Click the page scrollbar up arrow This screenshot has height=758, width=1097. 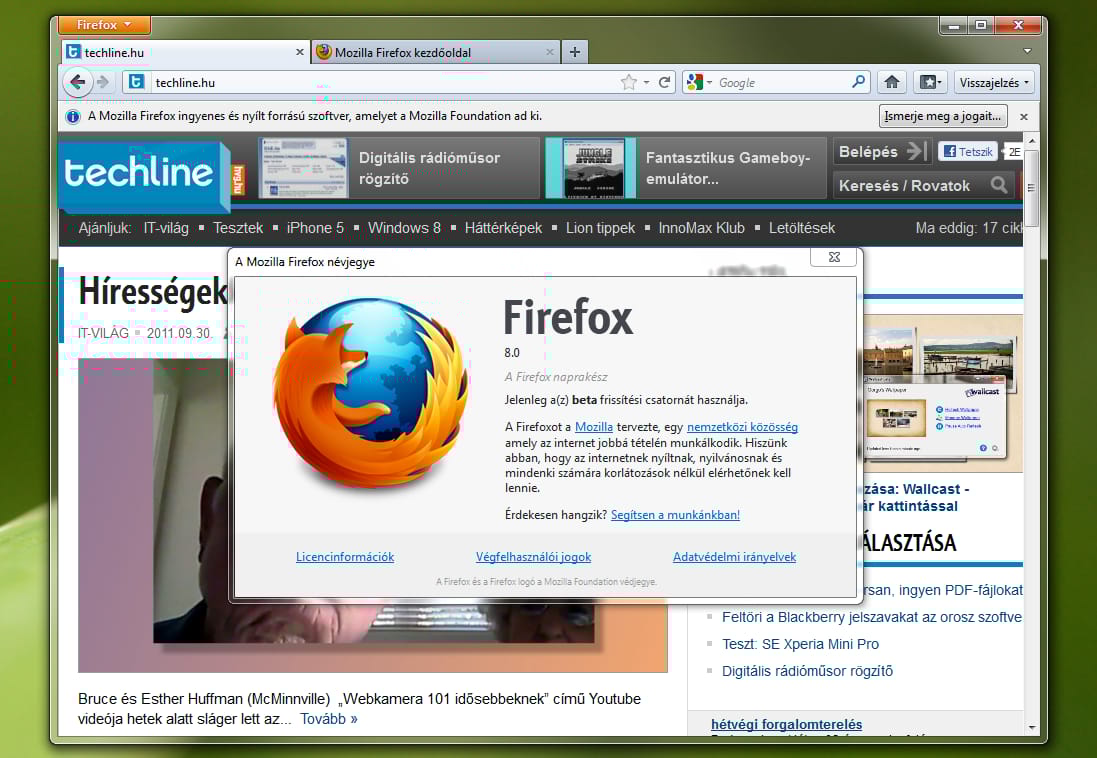(x=1031, y=141)
